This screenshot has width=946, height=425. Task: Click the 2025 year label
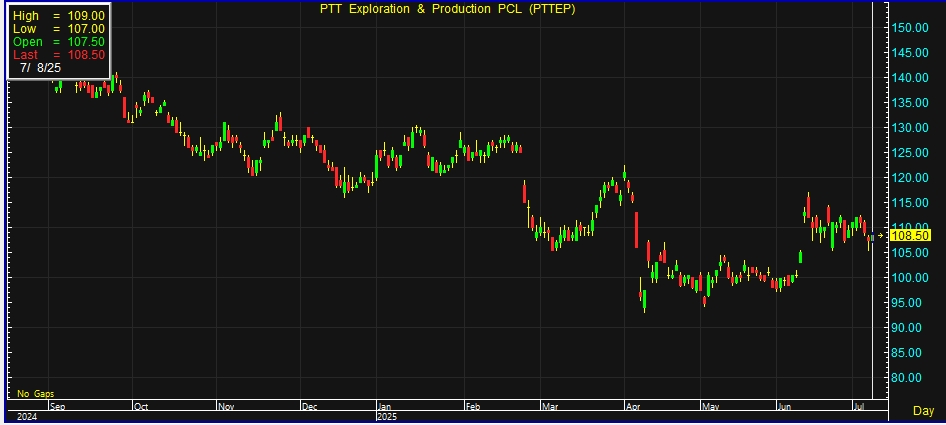[x=387, y=417]
